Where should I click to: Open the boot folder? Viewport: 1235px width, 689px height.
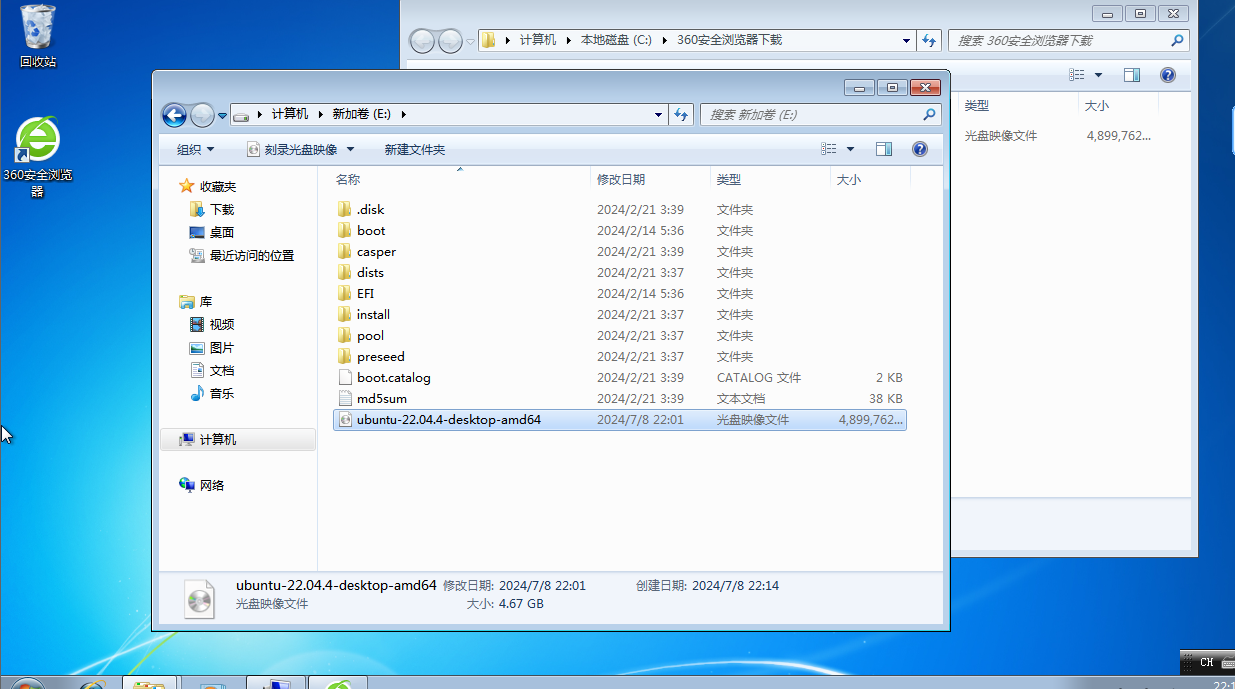pos(370,230)
